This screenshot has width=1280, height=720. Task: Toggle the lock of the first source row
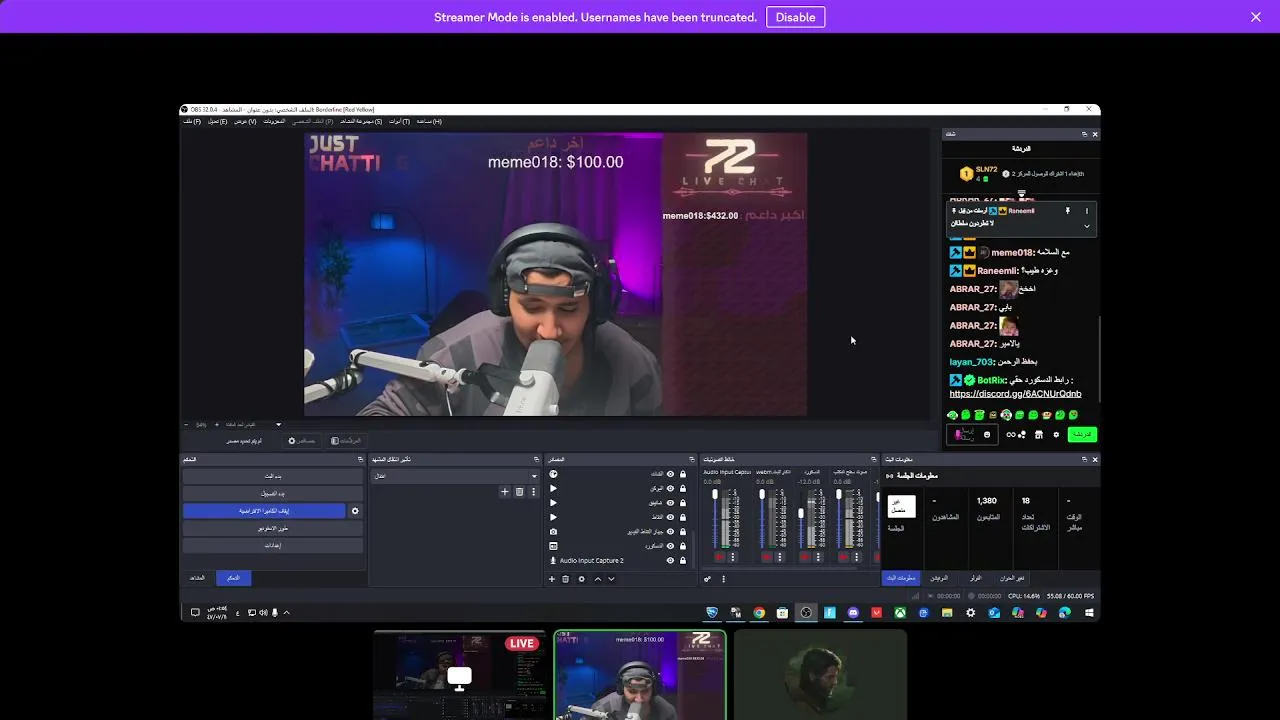[683, 474]
